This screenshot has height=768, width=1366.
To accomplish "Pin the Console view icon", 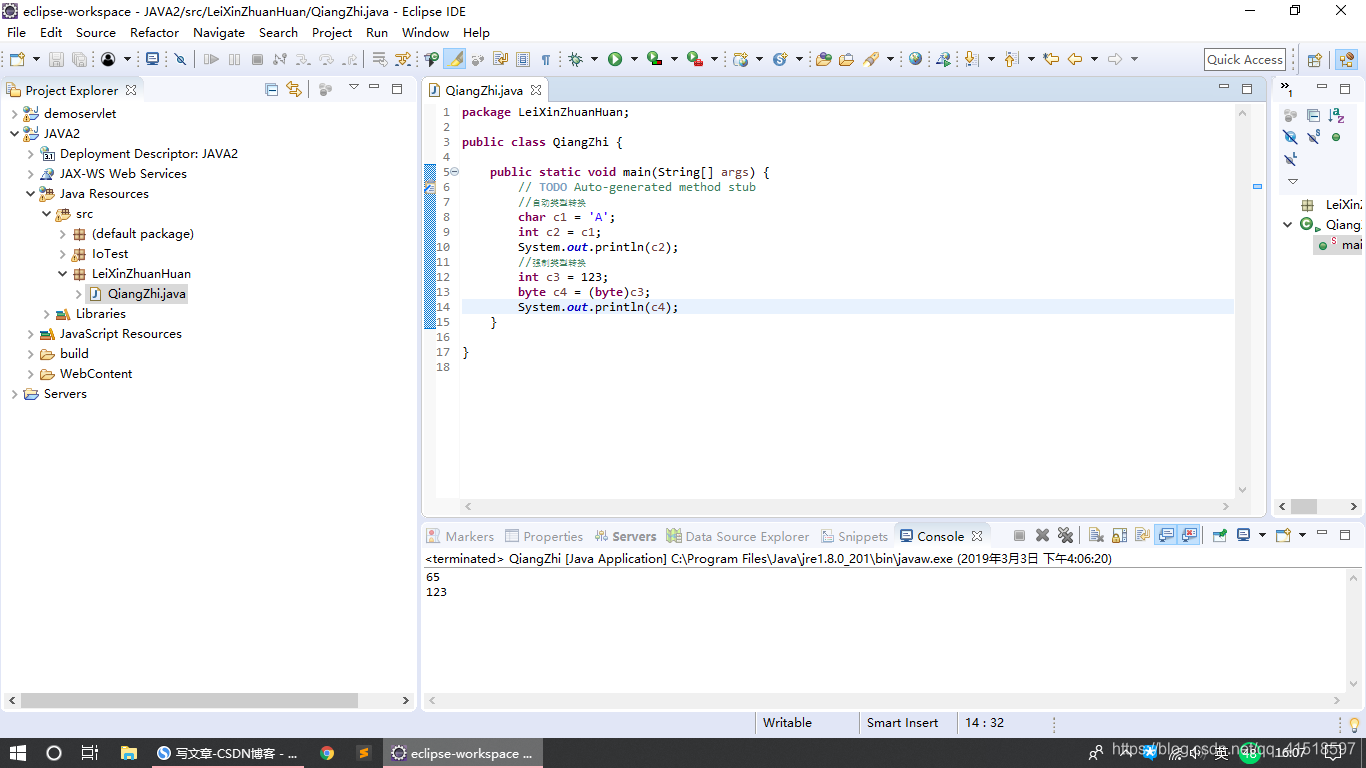I will 1220,536.
